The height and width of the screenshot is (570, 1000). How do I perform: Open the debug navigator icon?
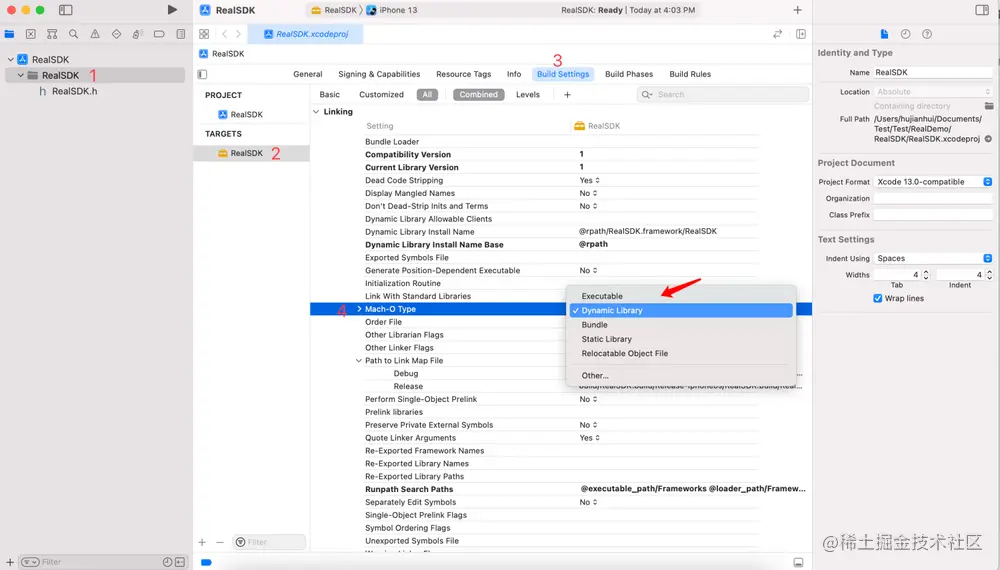(x=138, y=34)
